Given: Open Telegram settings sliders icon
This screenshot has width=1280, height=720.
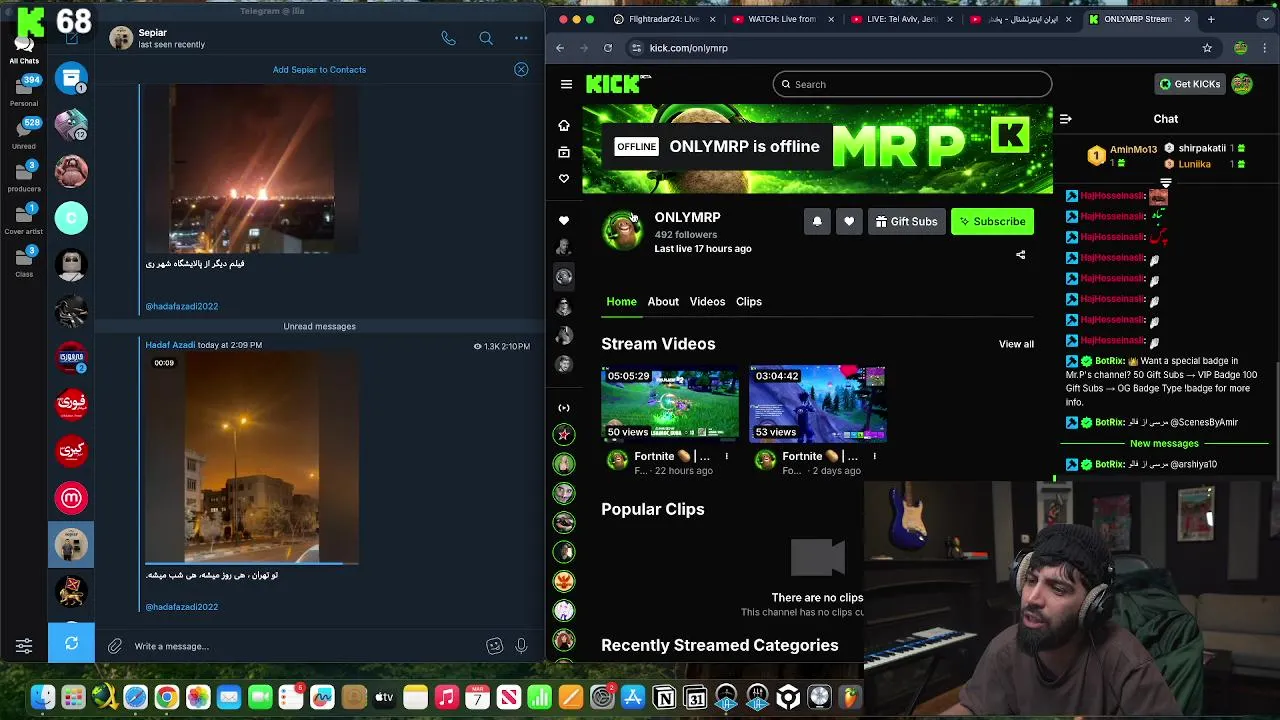Looking at the screenshot, I should pyautogui.click(x=24, y=646).
